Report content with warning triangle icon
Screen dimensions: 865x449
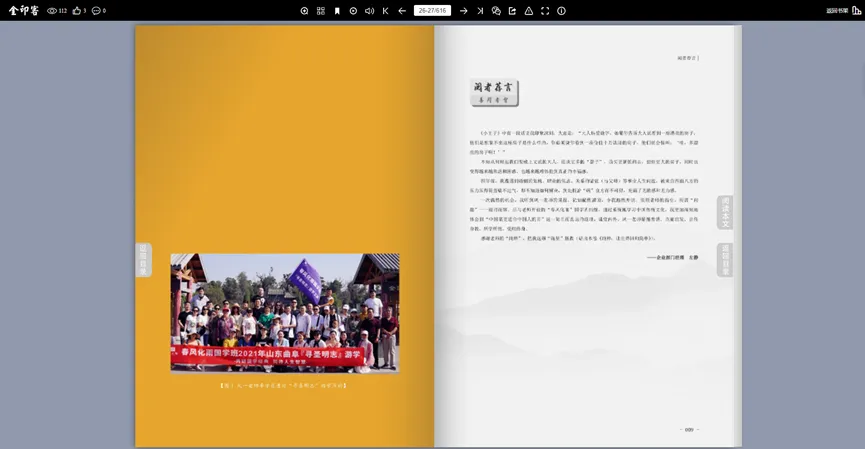coord(528,10)
